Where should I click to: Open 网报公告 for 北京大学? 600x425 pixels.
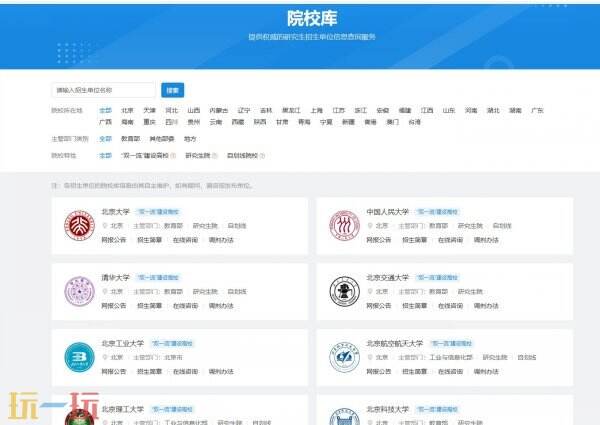(x=114, y=240)
